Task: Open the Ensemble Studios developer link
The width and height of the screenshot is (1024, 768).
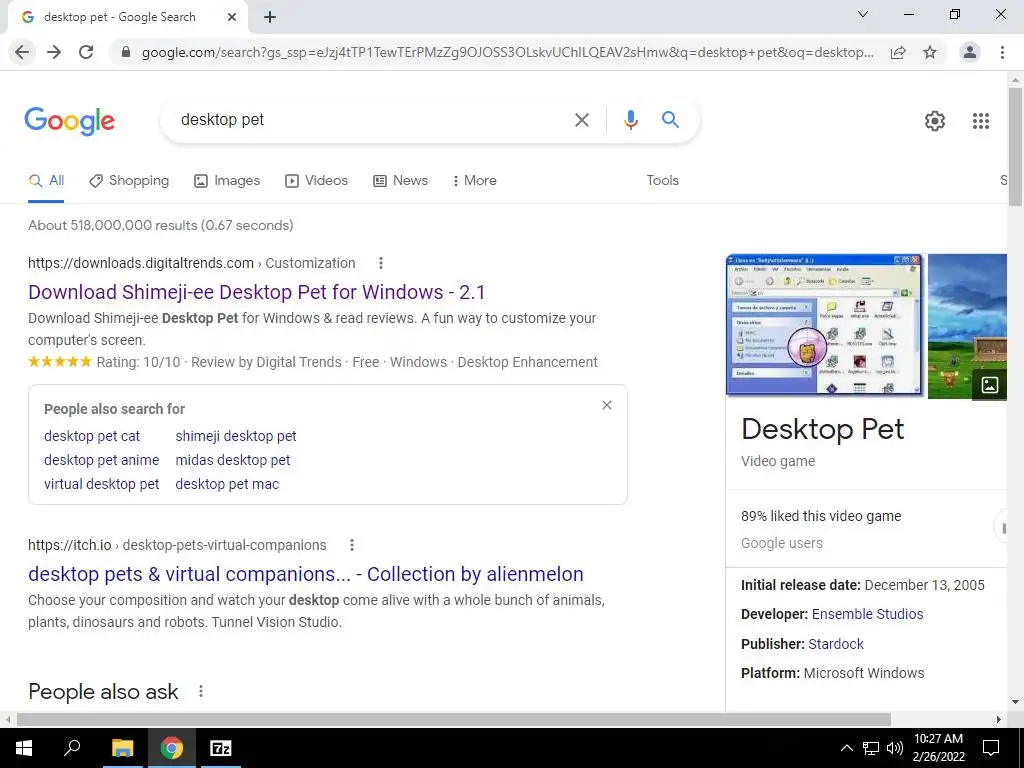Action: [x=867, y=615]
